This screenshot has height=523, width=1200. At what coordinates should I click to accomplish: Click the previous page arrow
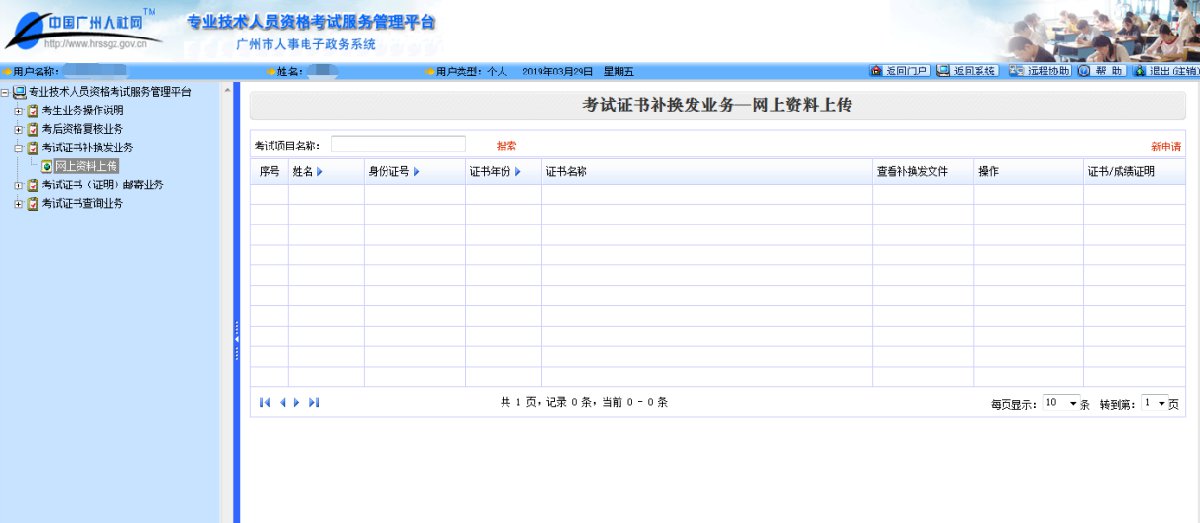pos(282,402)
